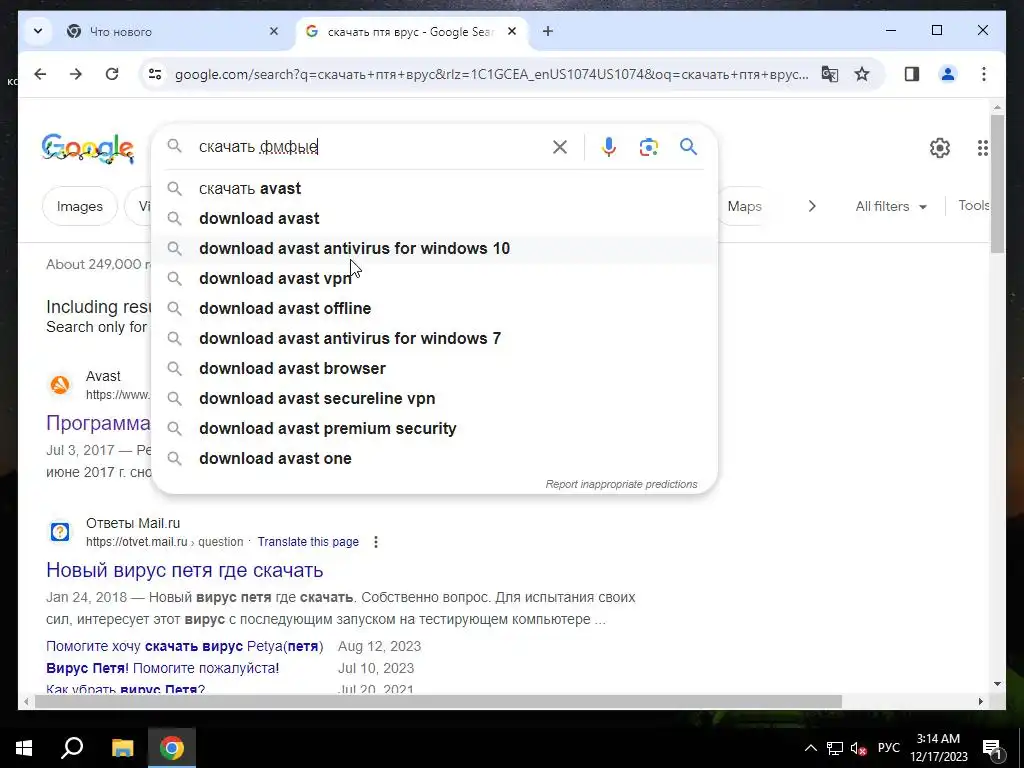Bookmark this page with the star

coord(862,74)
